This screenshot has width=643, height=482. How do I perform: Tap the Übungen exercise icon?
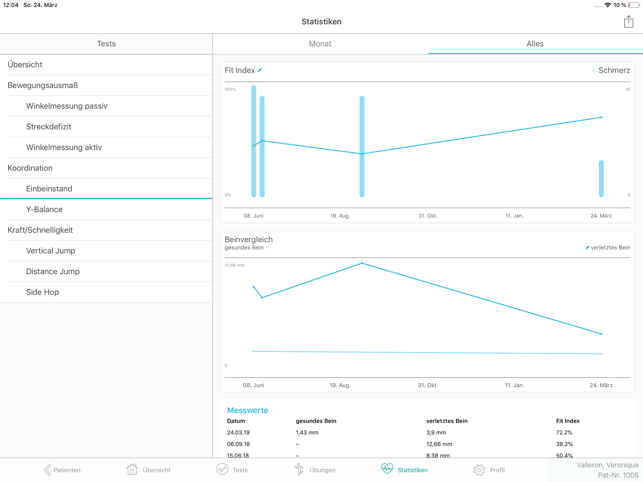pos(299,469)
